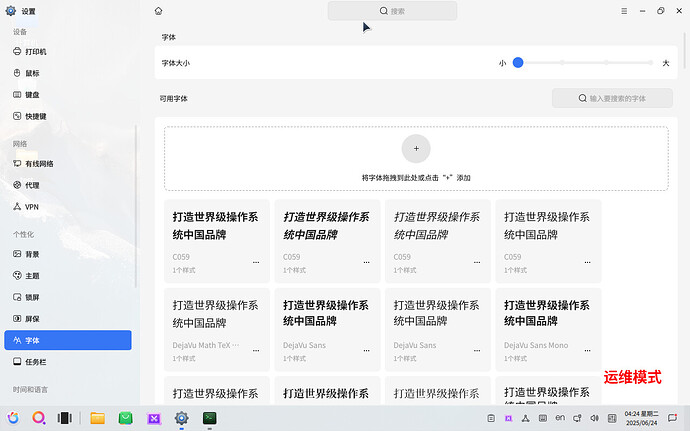690x431 pixels.
Task: Open 鼠标 mouse settings
Action: coord(68,73)
